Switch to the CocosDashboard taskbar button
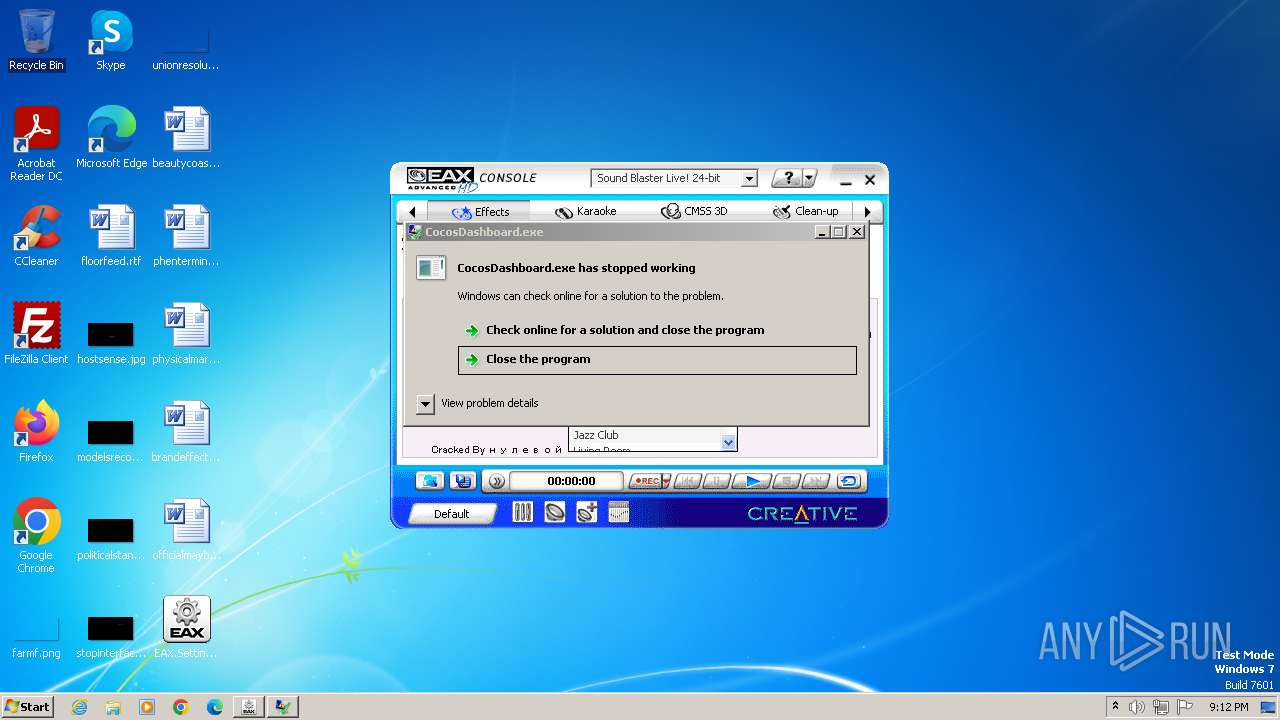This screenshot has width=1280, height=720. (283, 707)
